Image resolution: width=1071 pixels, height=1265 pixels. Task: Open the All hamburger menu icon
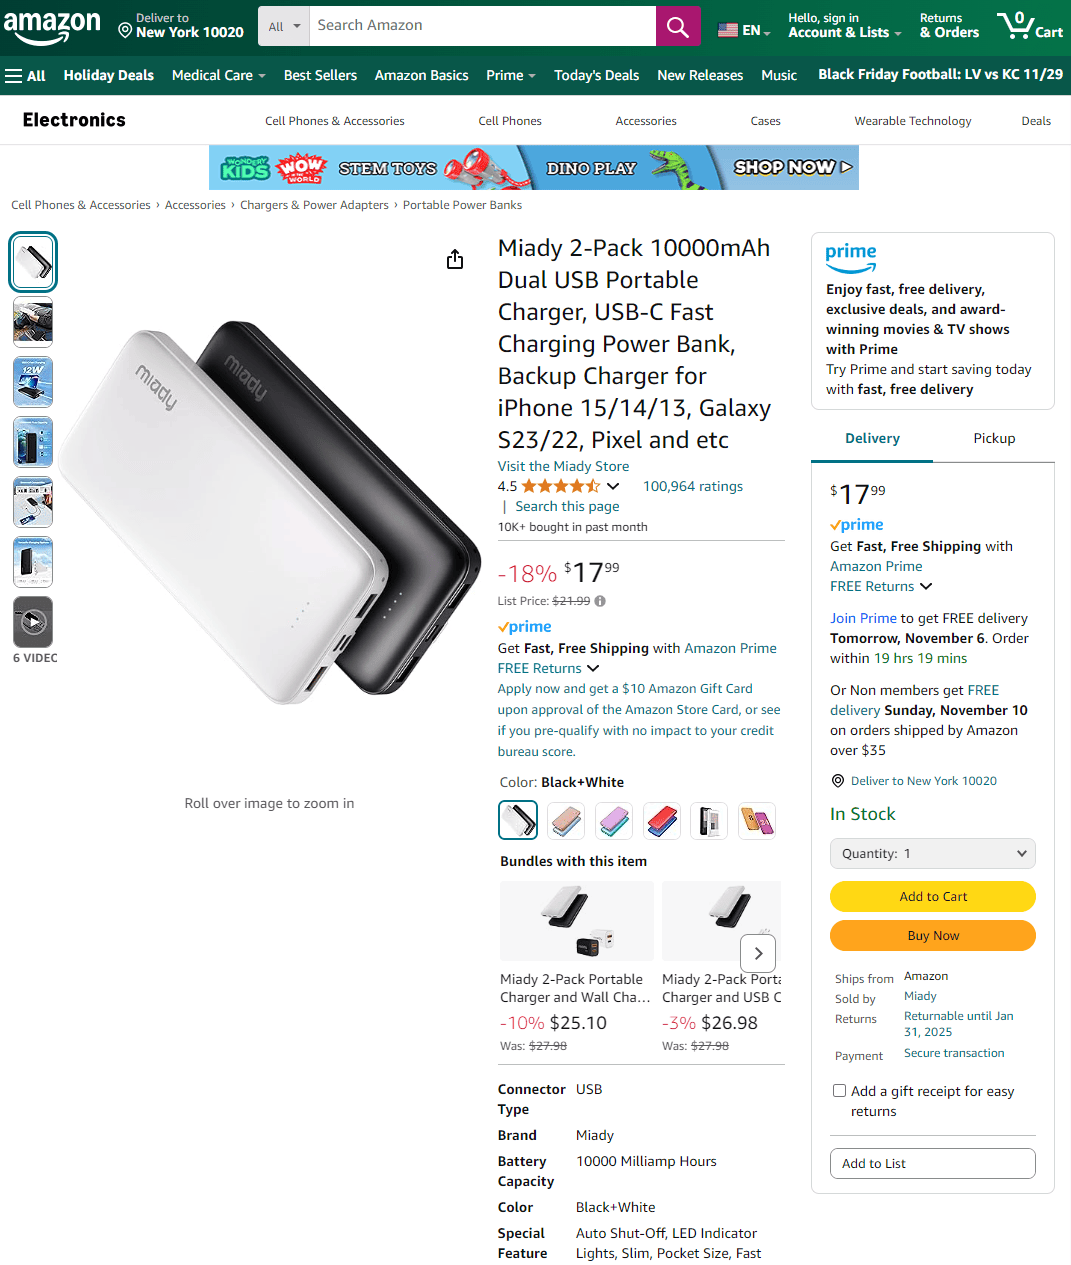(25, 75)
